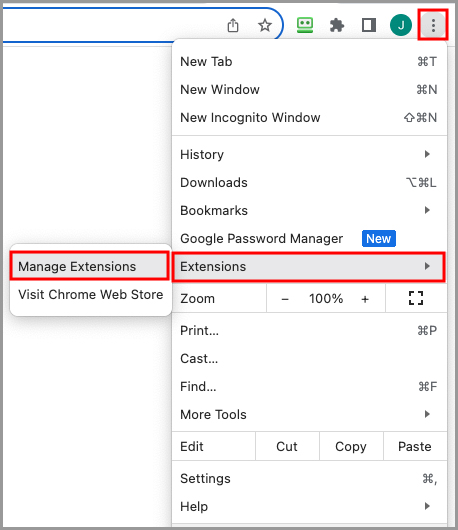Screen dimensions: 458x530
Task: Open Downloads from the menu
Action: [x=309, y=183]
